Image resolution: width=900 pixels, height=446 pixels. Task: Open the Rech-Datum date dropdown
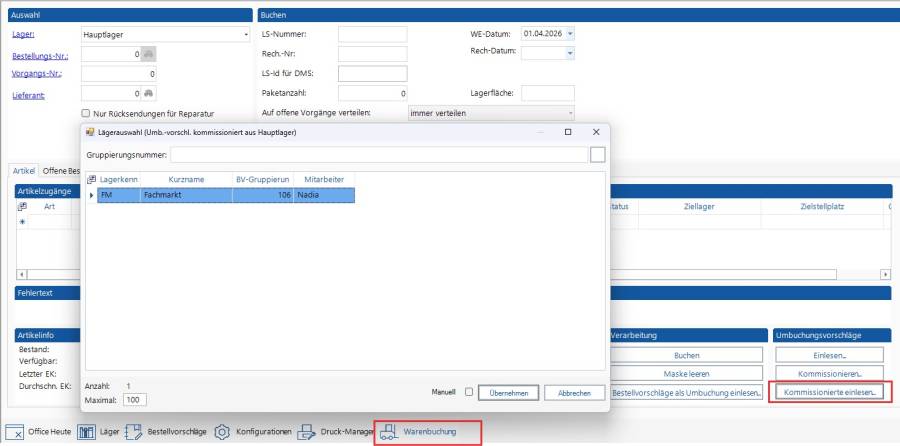570,52
